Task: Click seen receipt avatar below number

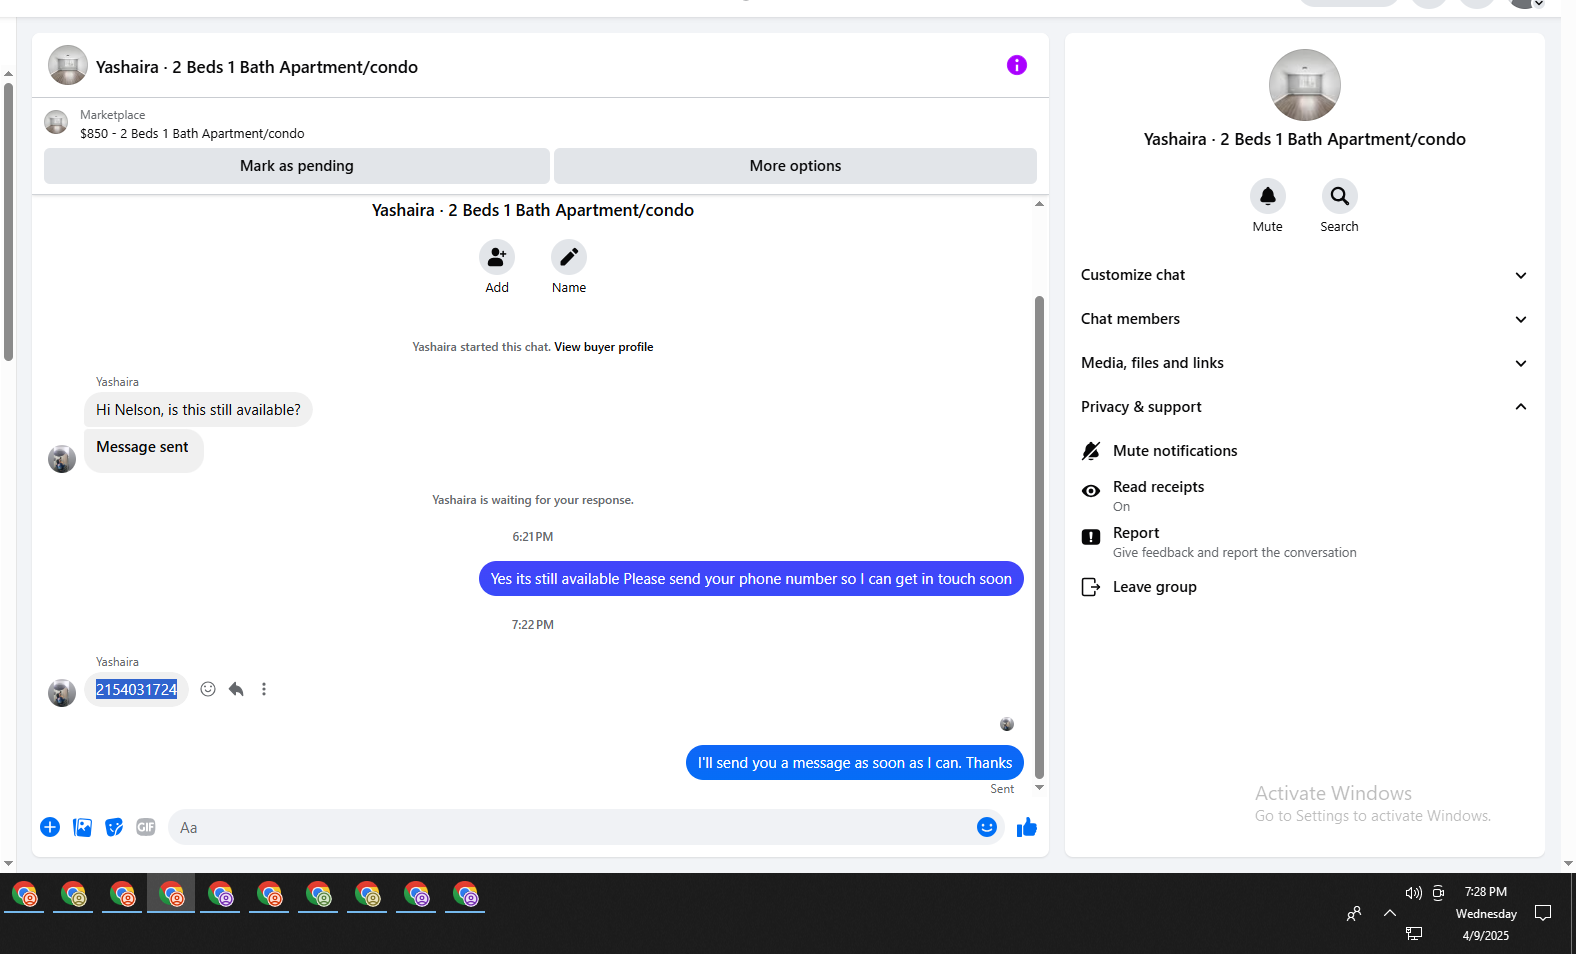Action: [x=1007, y=724]
